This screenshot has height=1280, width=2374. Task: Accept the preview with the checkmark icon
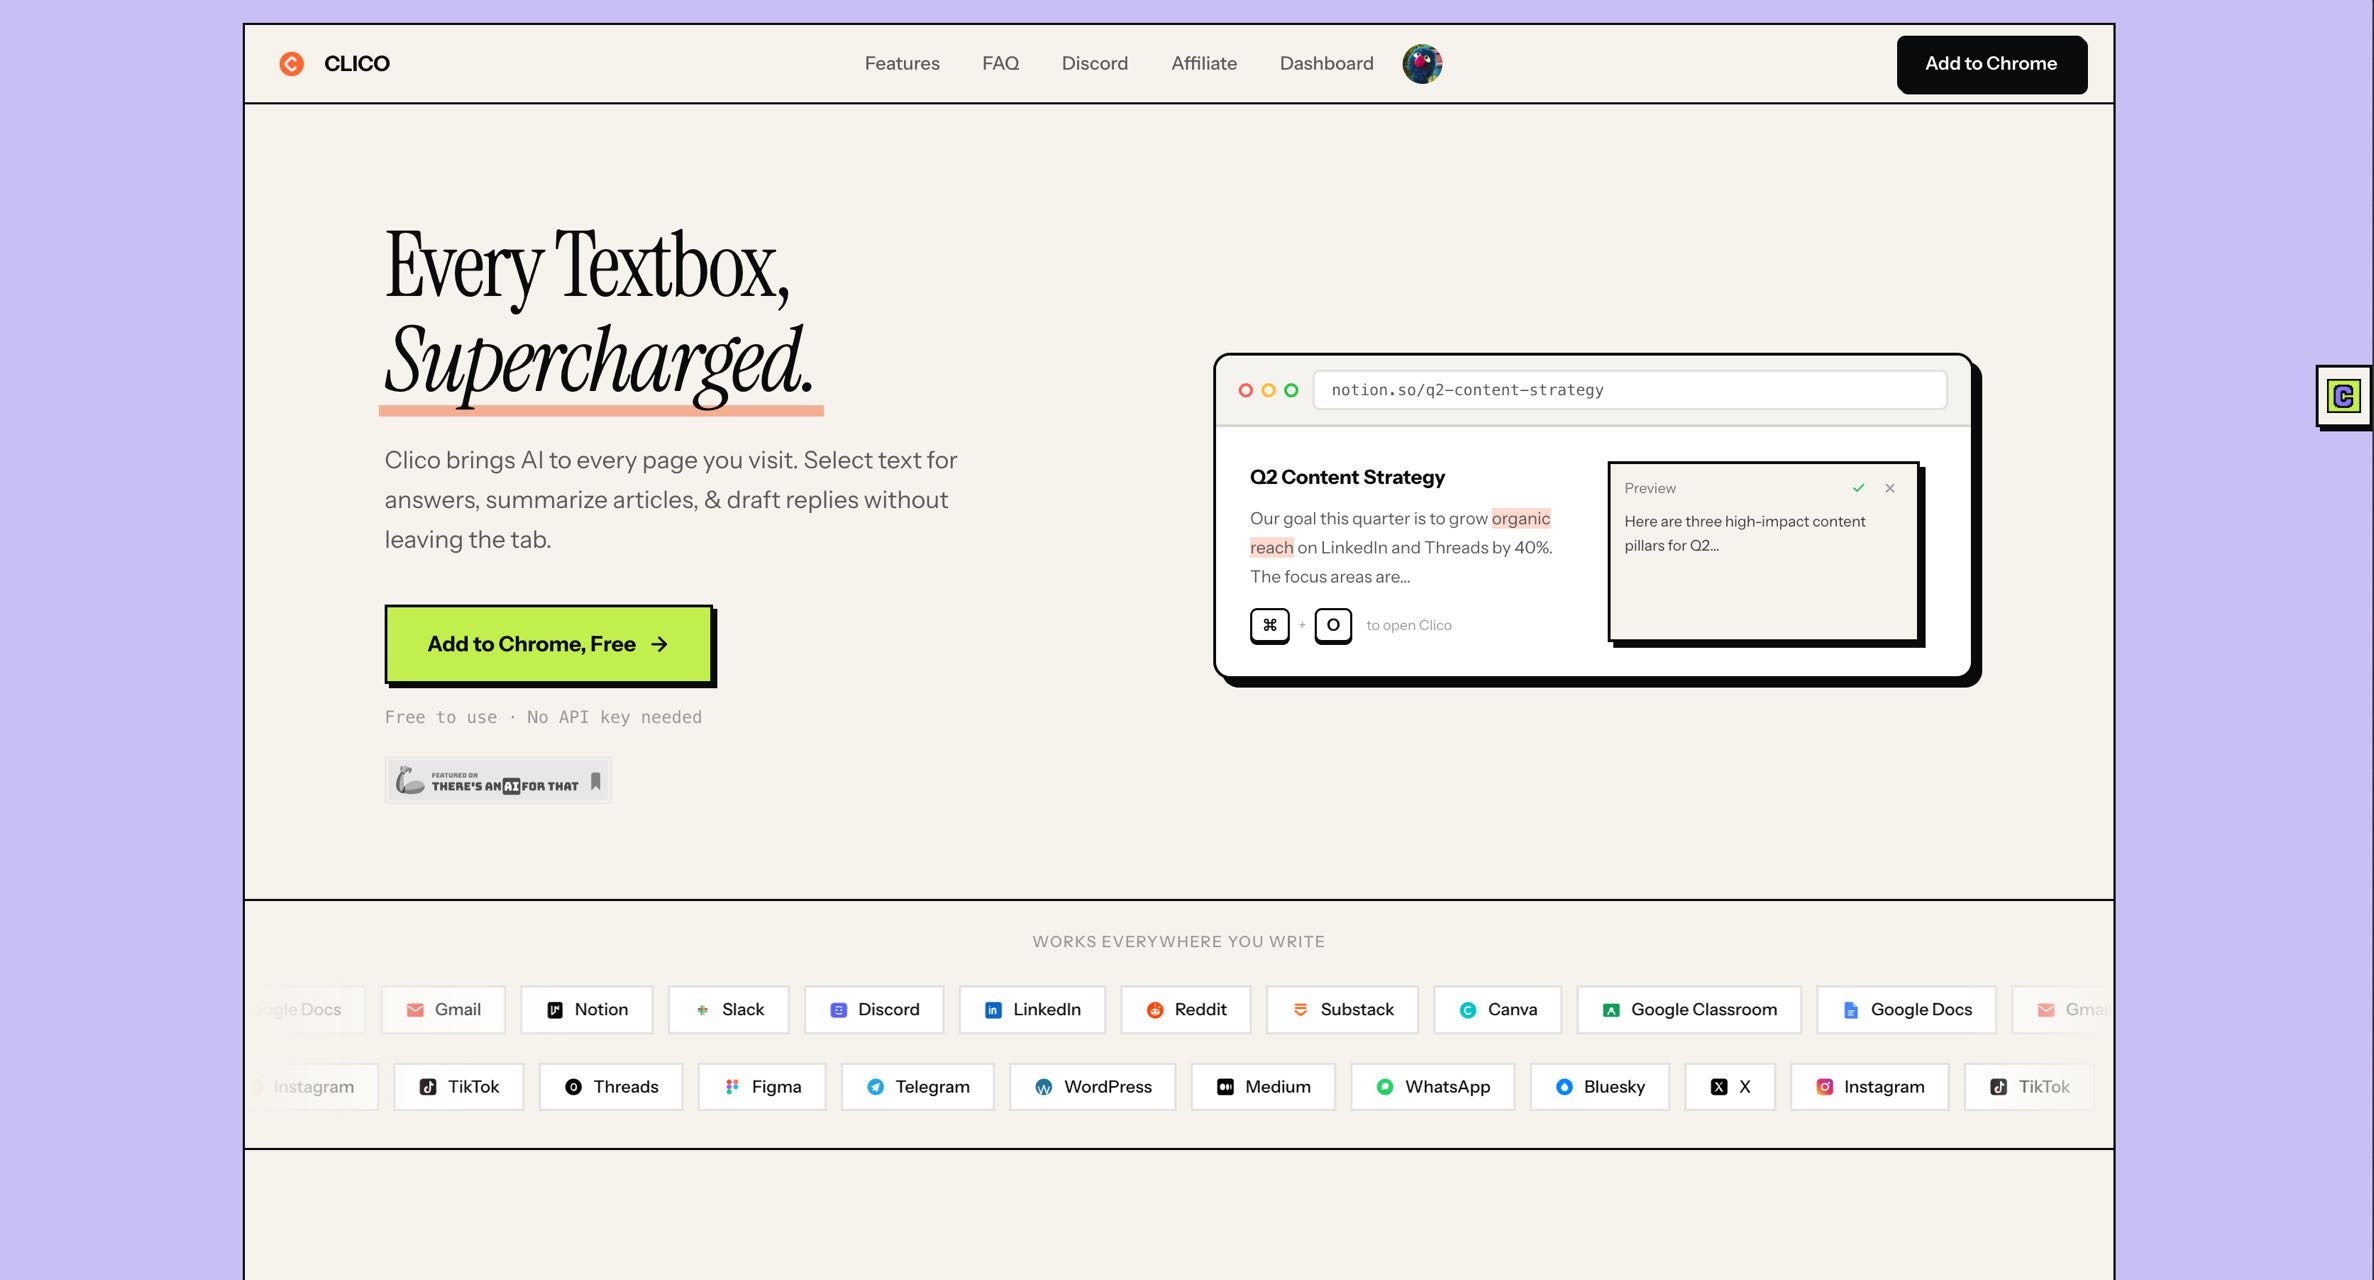[1858, 488]
